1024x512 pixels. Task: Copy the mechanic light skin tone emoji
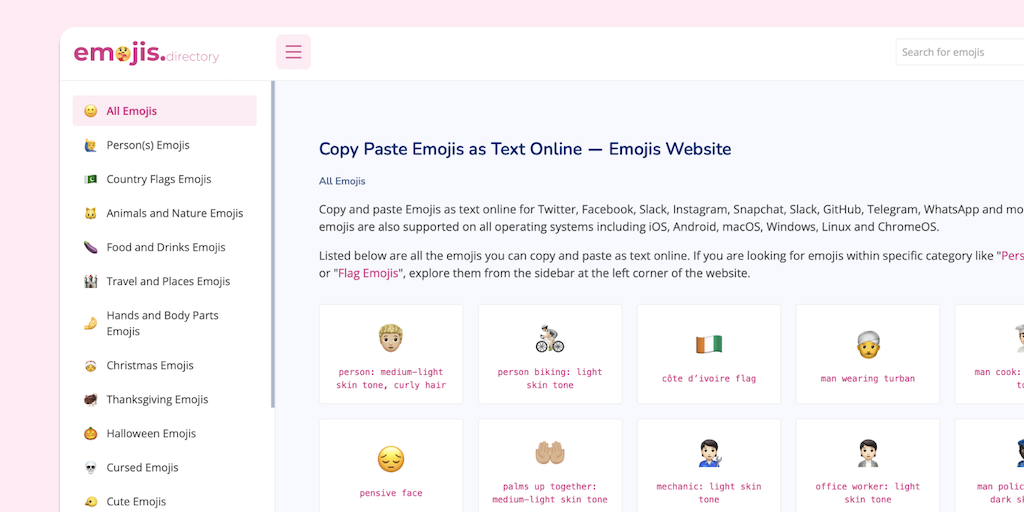709,453
